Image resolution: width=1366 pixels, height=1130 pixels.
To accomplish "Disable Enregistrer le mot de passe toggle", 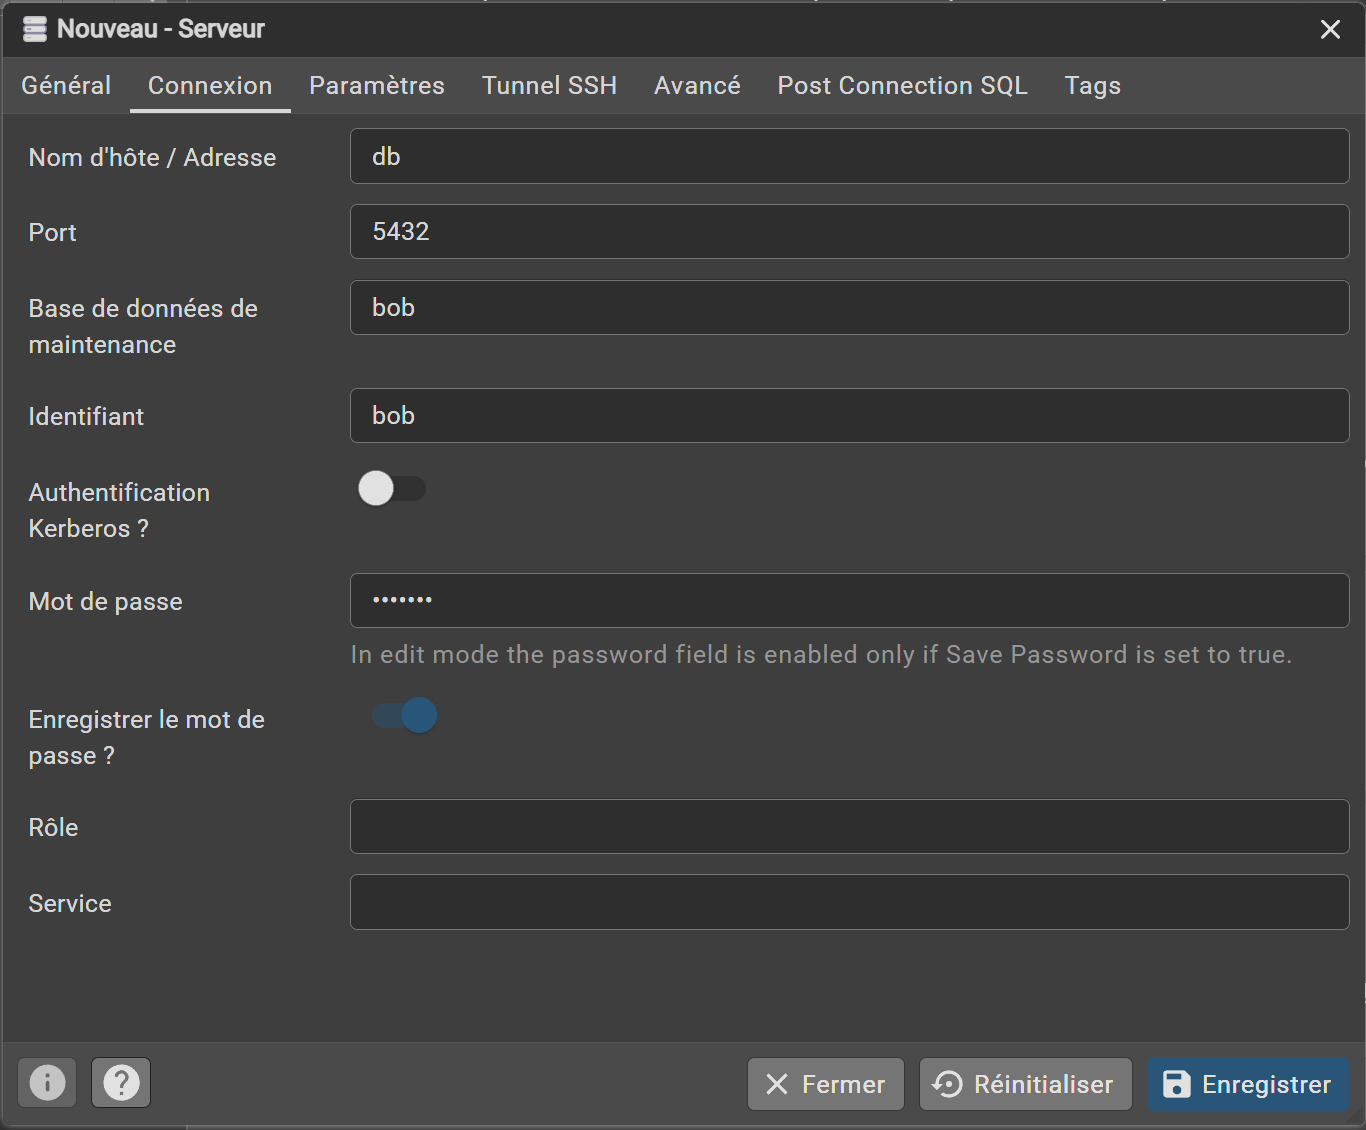I will pyautogui.click(x=405, y=716).
